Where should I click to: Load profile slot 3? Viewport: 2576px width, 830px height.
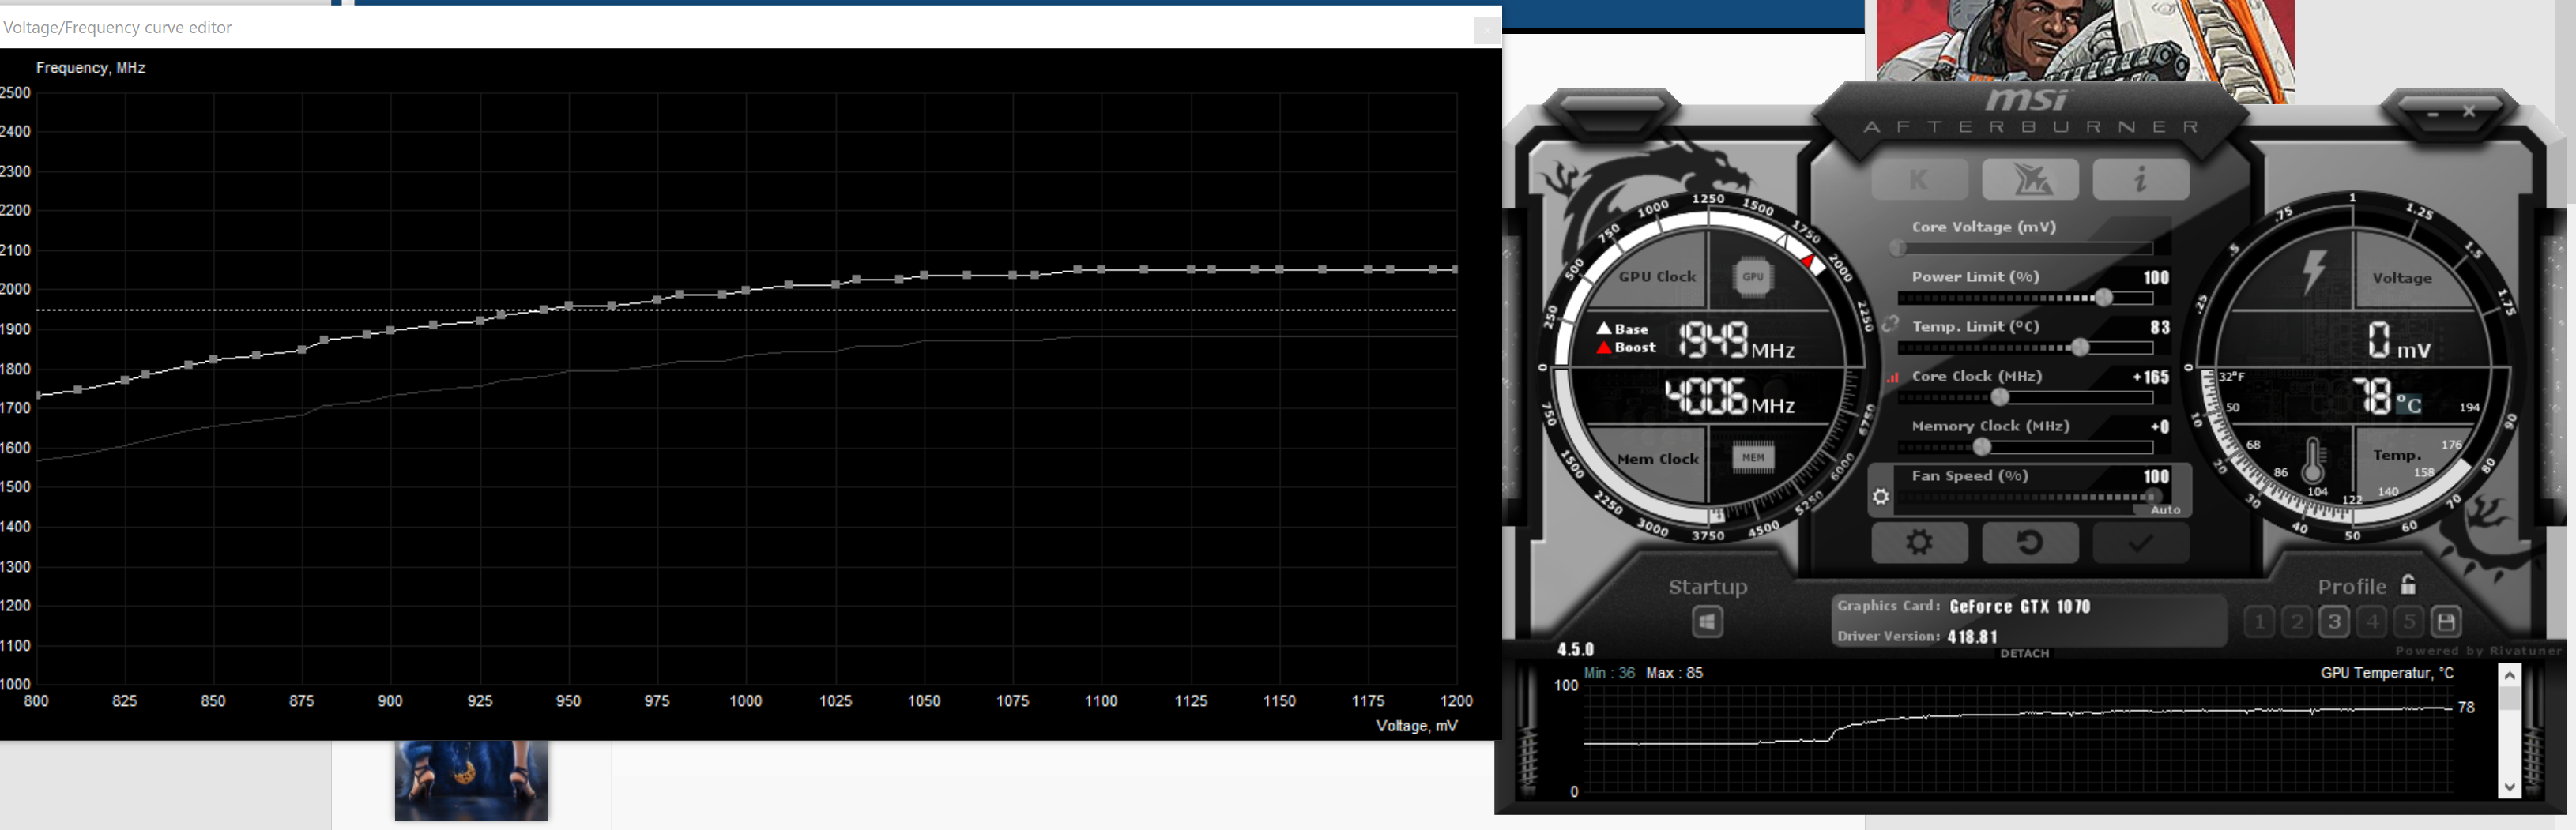[x=2334, y=622]
